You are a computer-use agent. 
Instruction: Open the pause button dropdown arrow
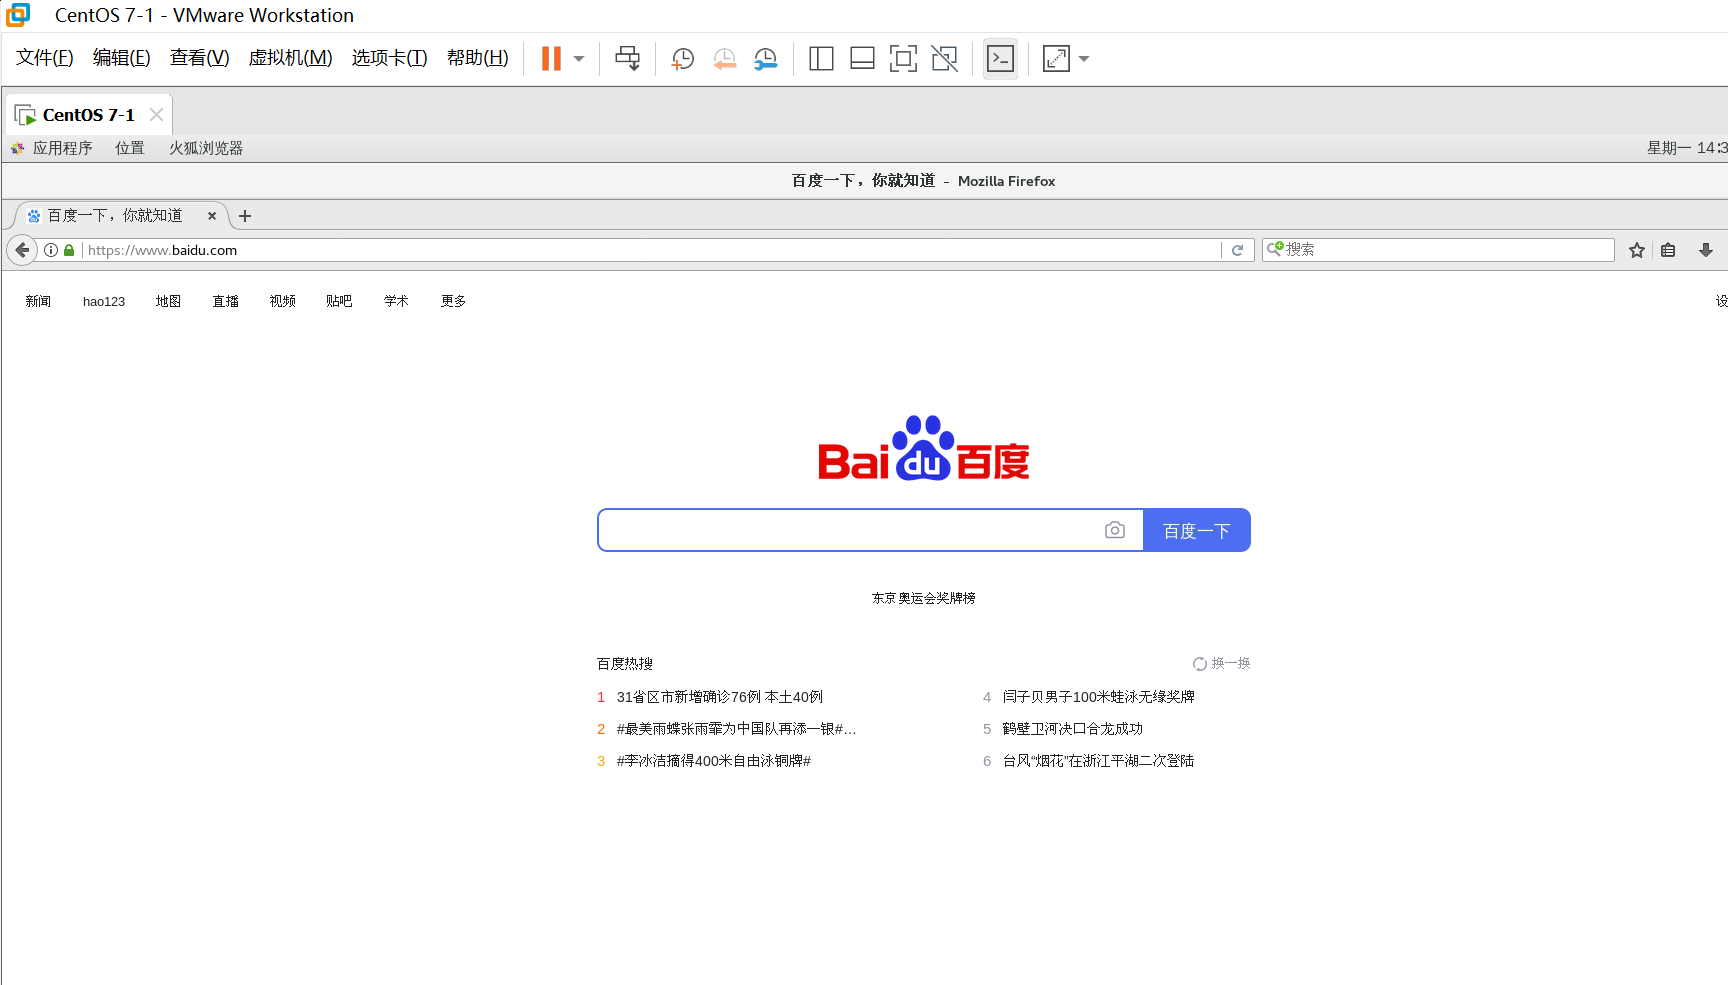[x=577, y=58]
